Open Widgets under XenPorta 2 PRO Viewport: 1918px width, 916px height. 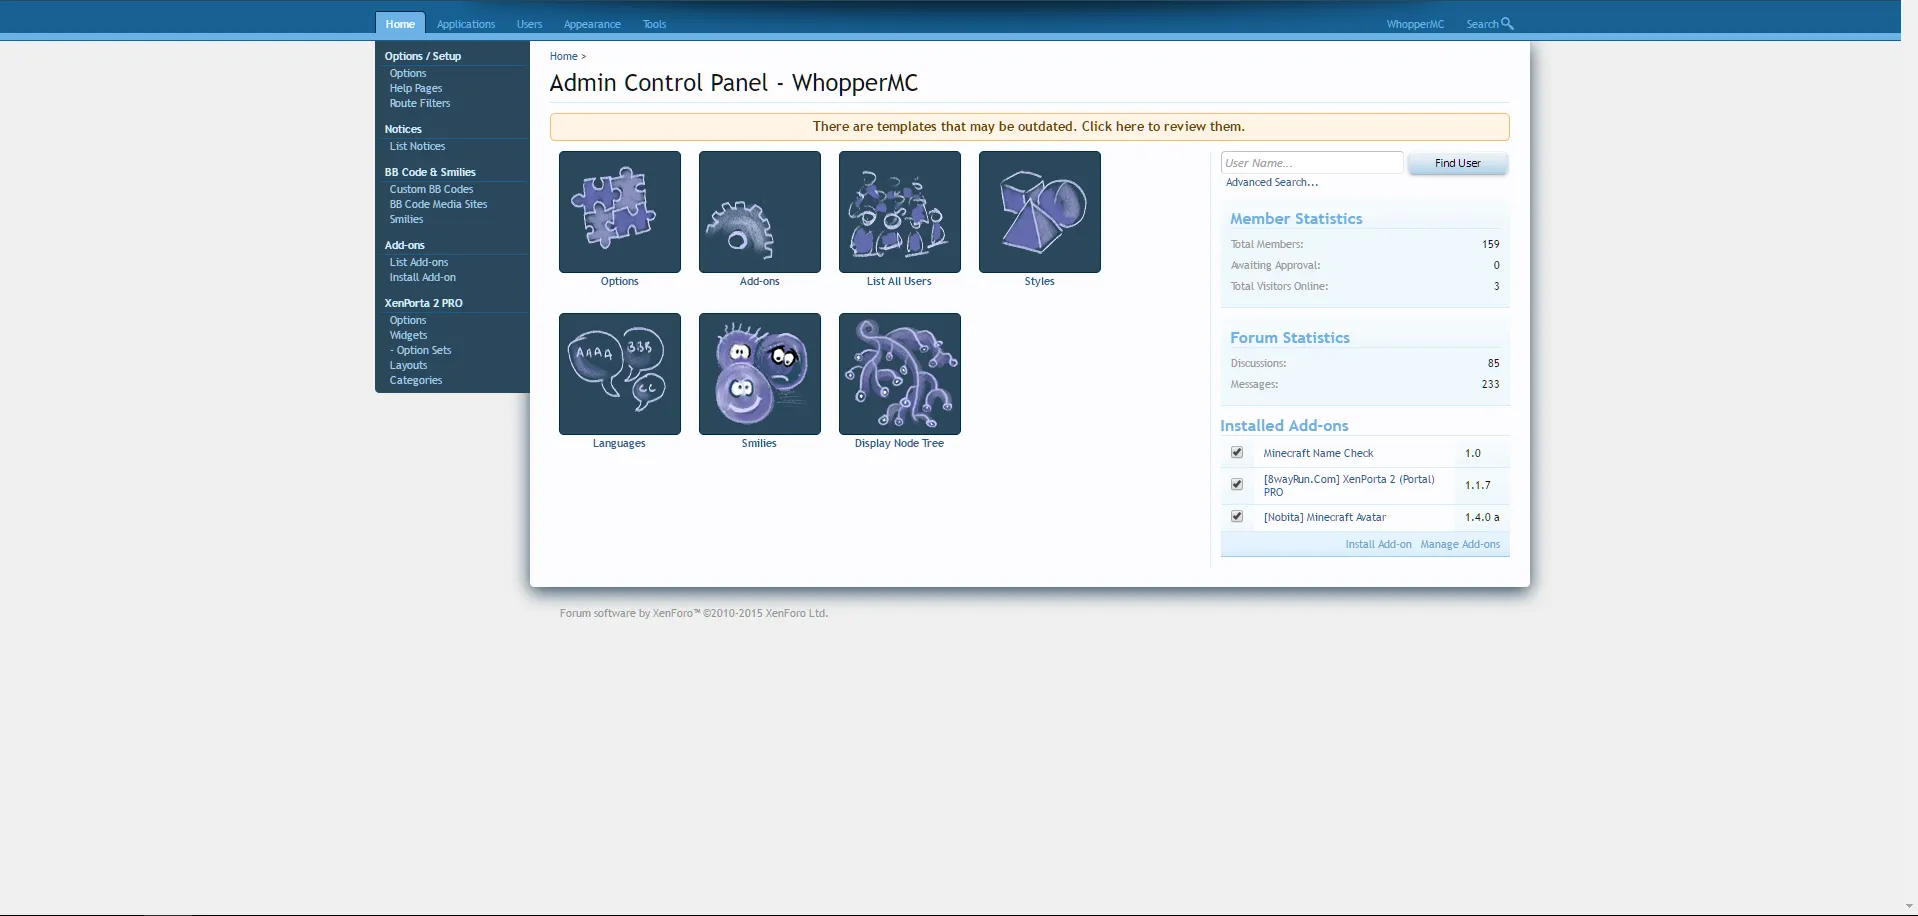tap(408, 336)
